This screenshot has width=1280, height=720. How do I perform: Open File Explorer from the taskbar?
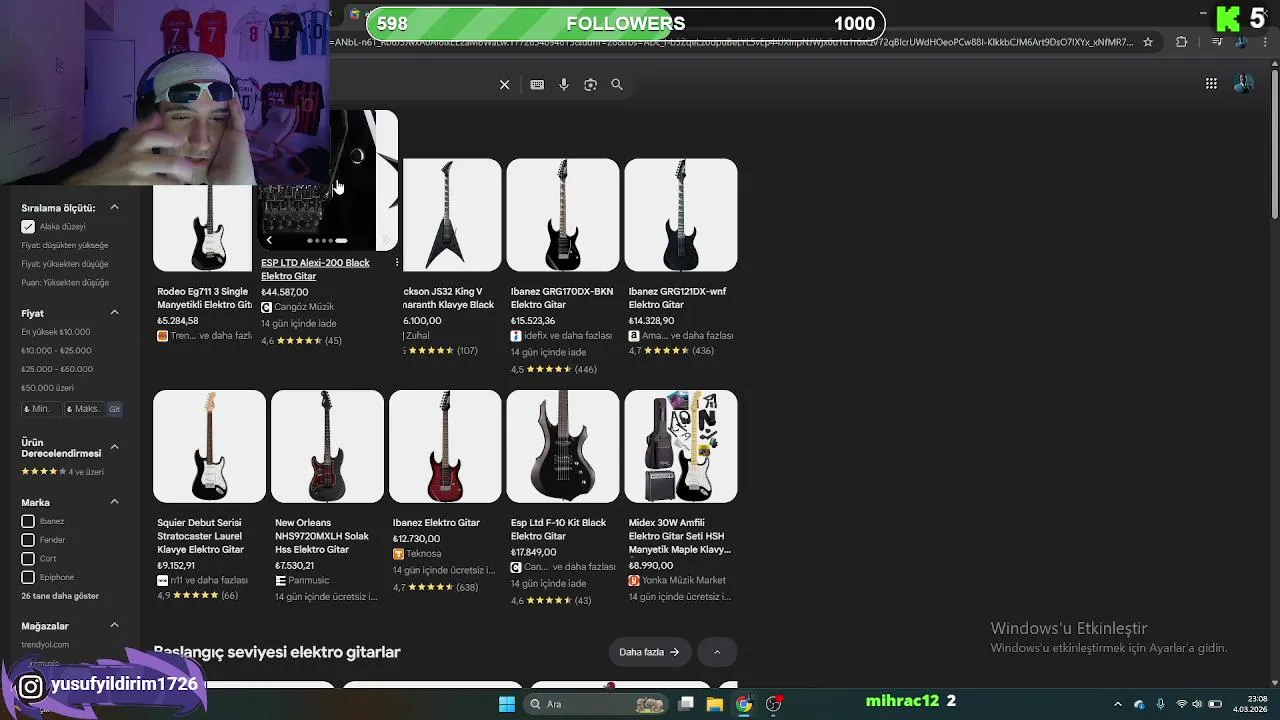[715, 704]
